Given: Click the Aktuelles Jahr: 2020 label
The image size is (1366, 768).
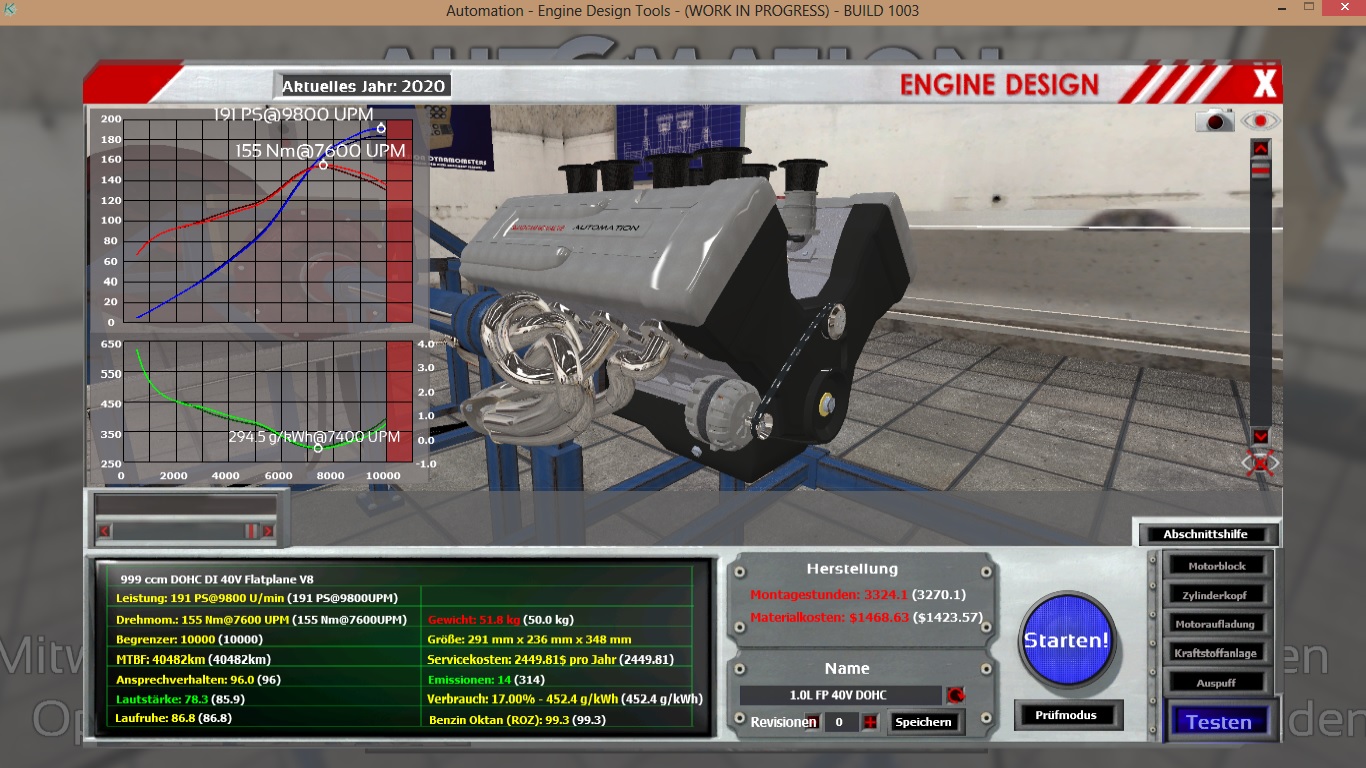Looking at the screenshot, I should [363, 86].
